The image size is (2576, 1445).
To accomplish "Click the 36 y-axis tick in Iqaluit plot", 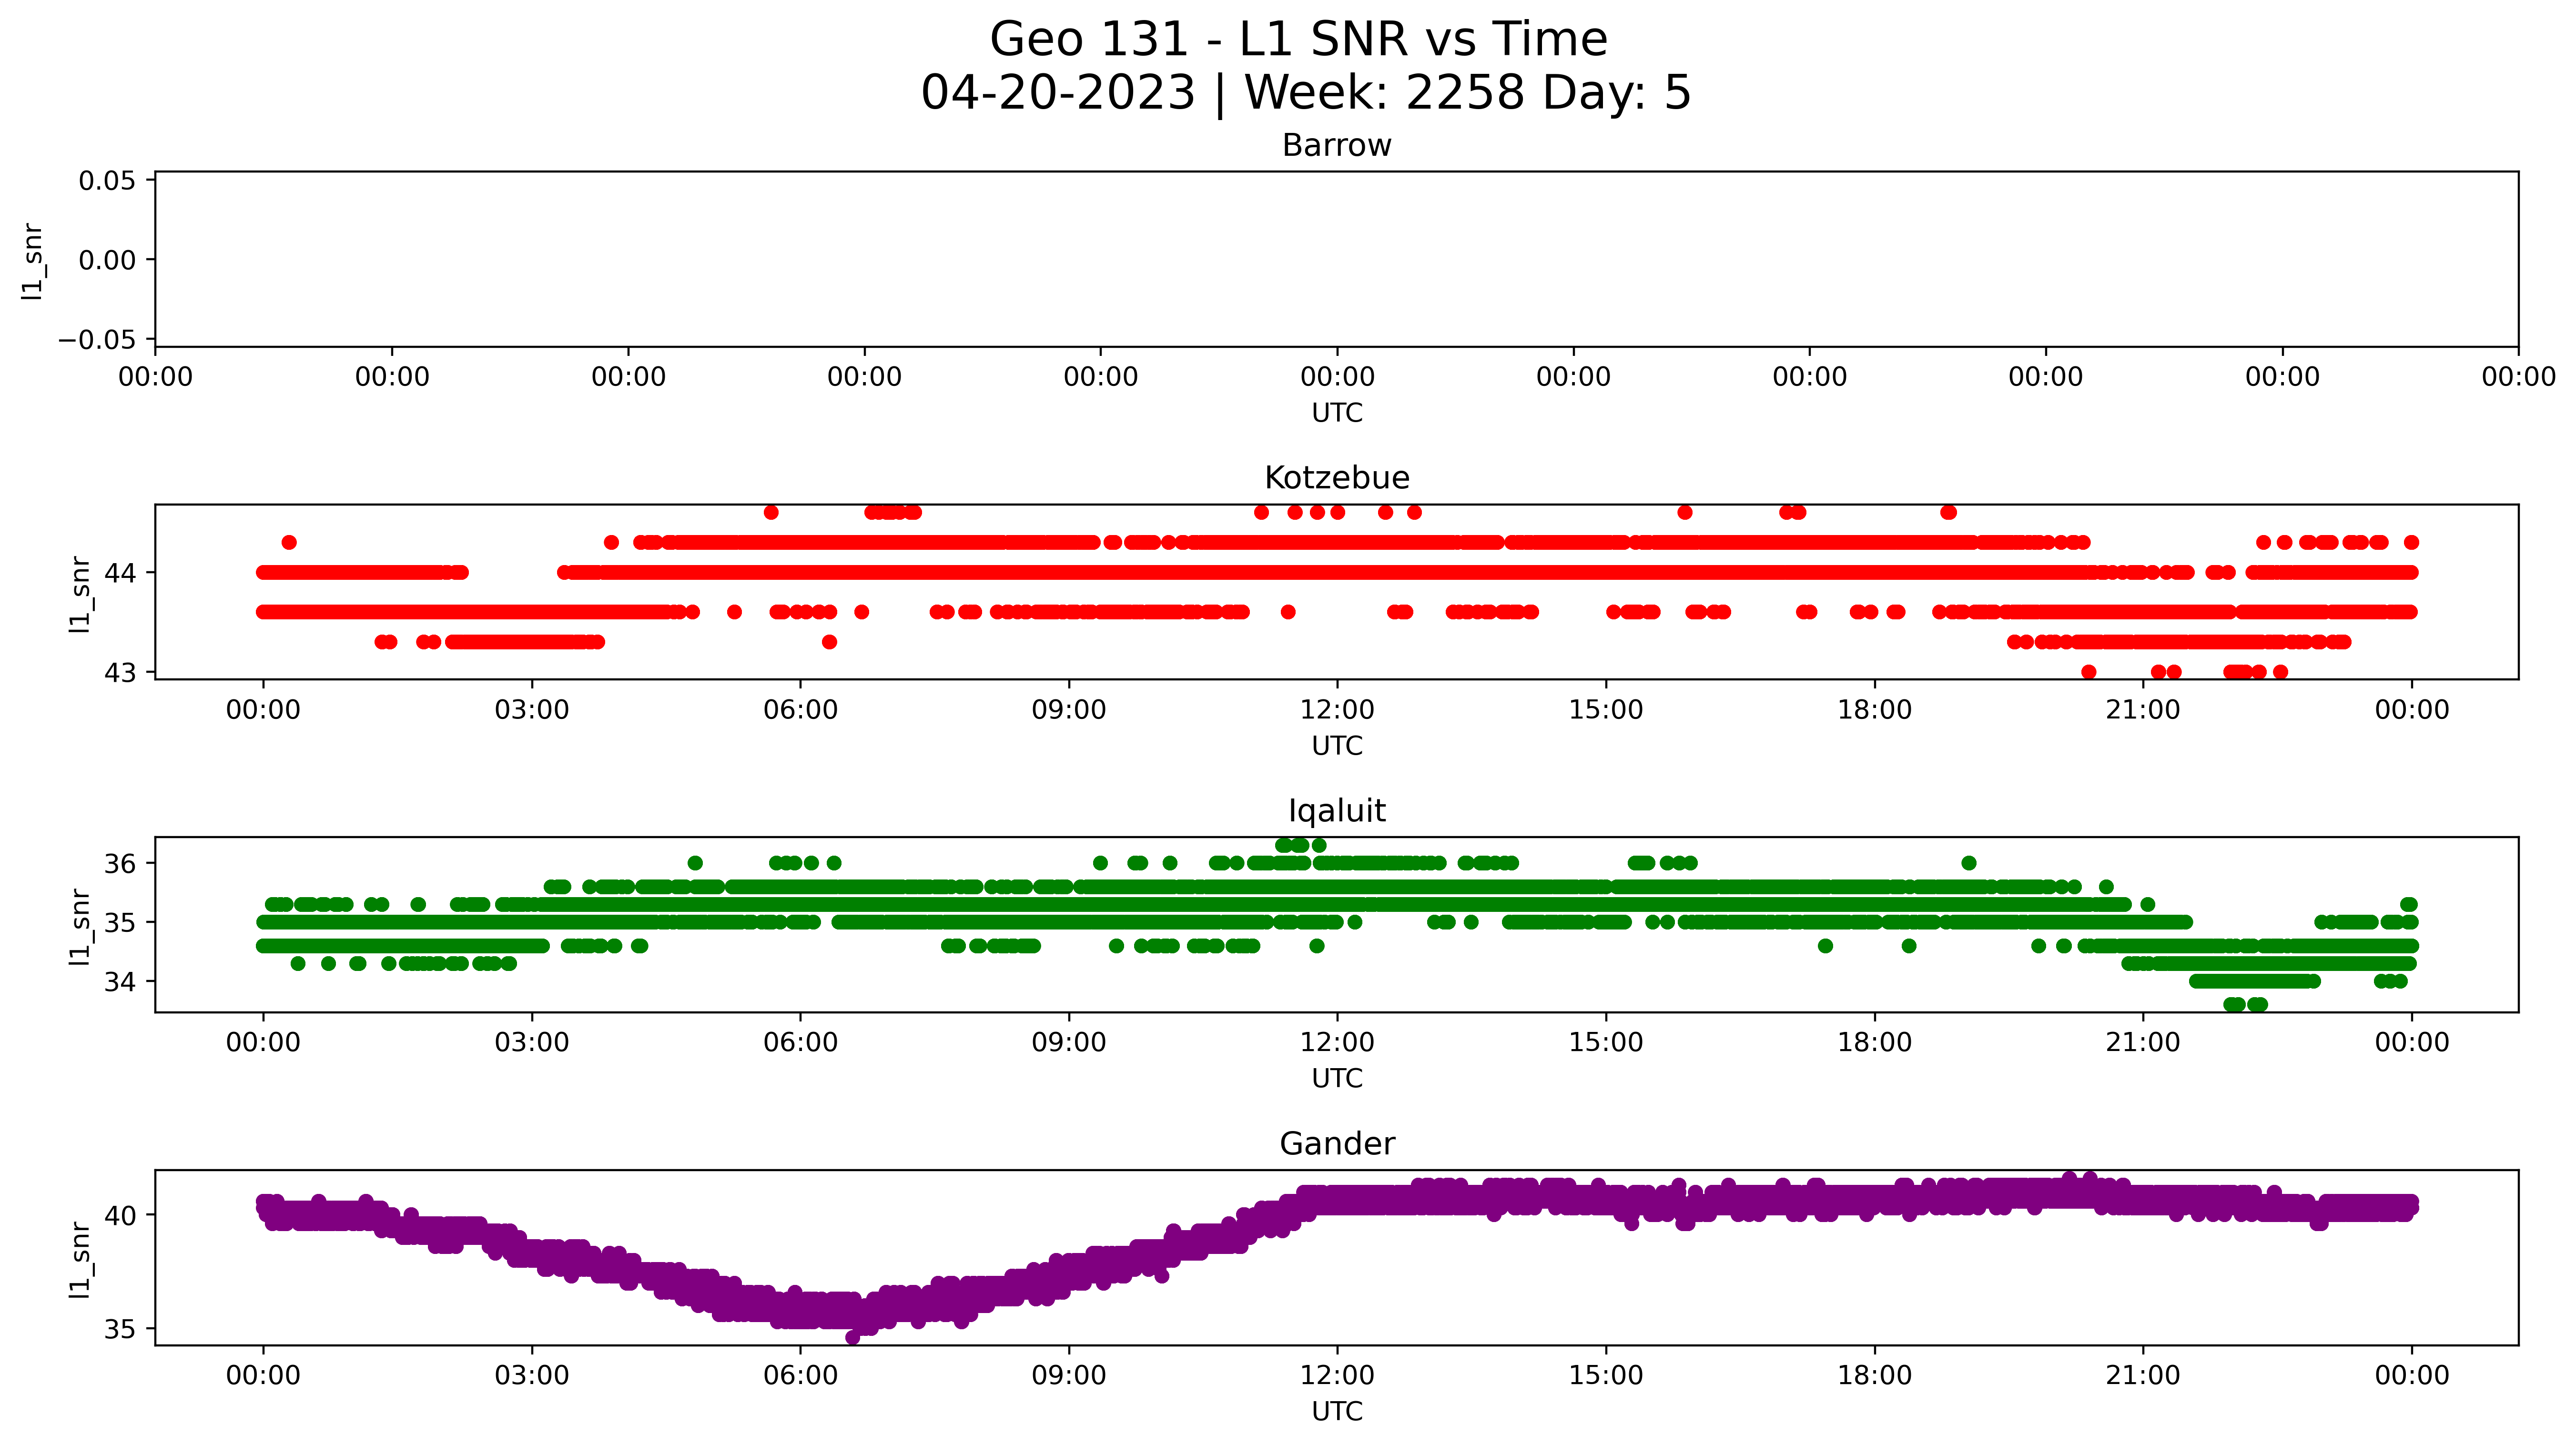I will click(120, 863).
